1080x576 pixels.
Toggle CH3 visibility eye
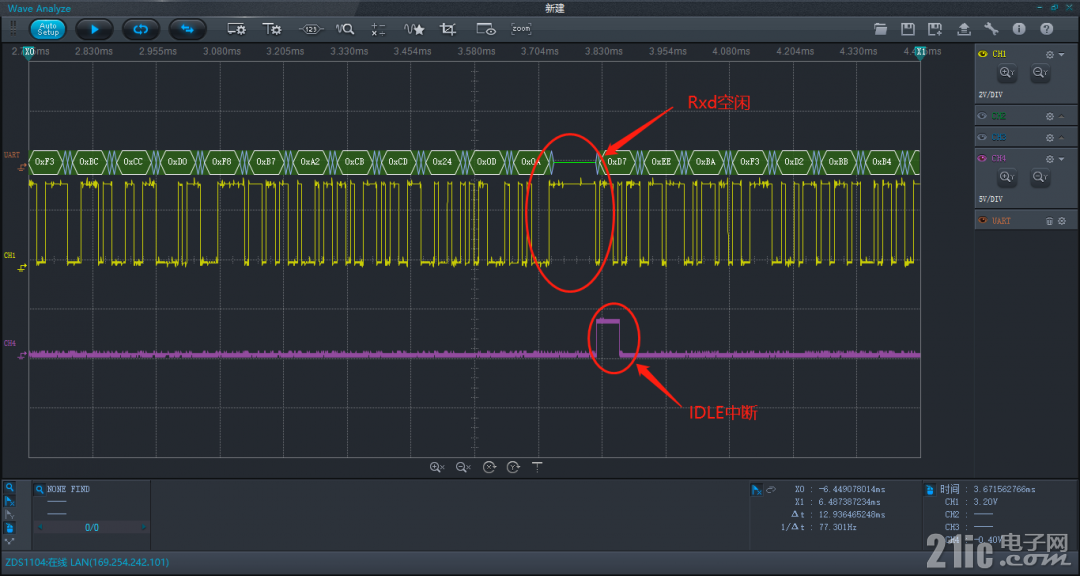[983, 137]
